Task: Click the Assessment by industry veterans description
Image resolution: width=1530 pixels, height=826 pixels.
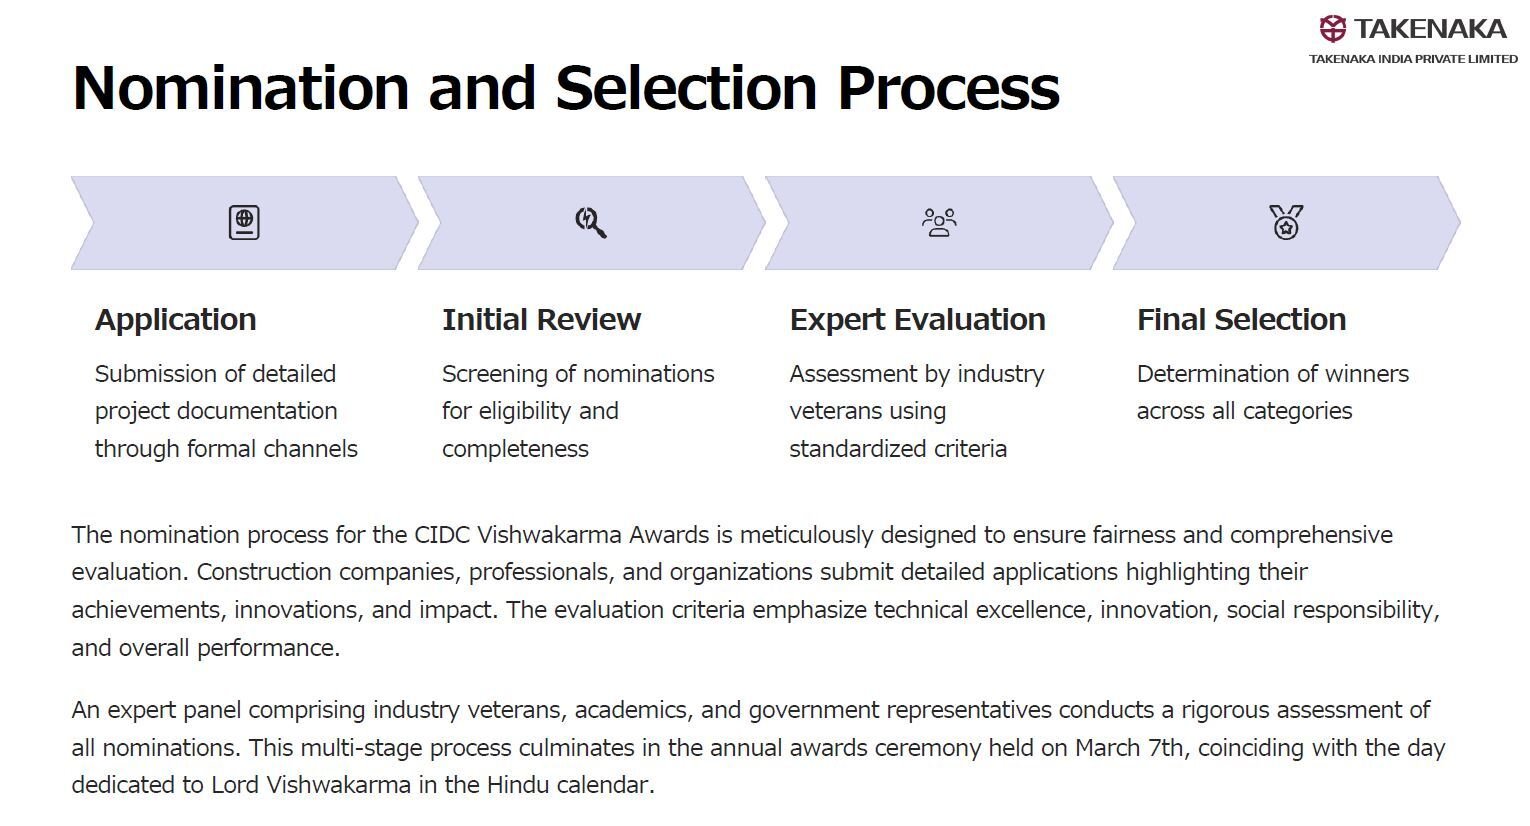Action: pos(917,411)
